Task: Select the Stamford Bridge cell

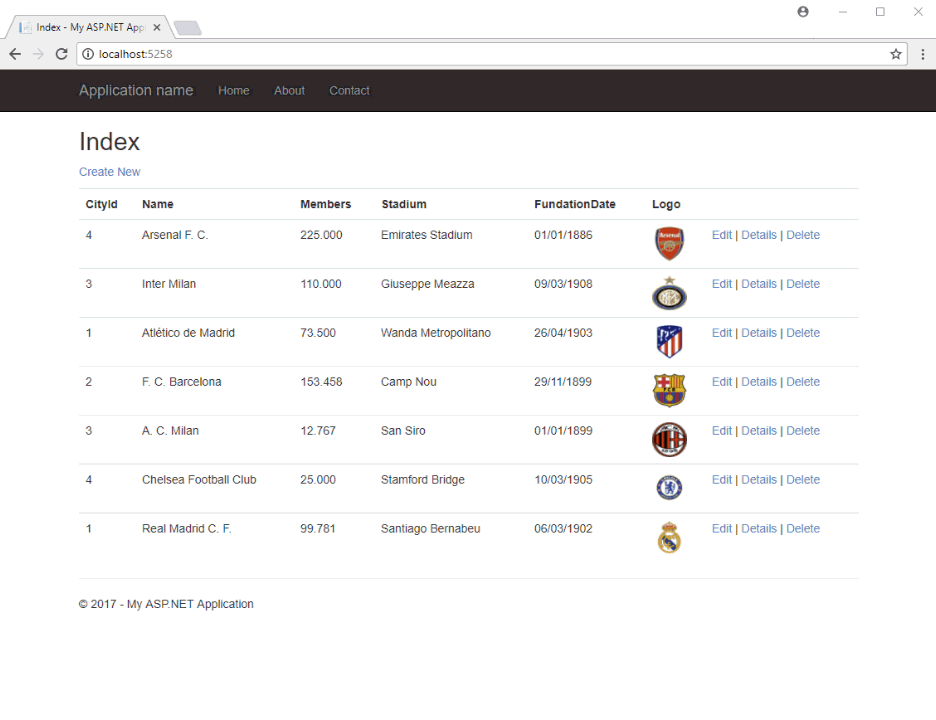Action: point(423,480)
